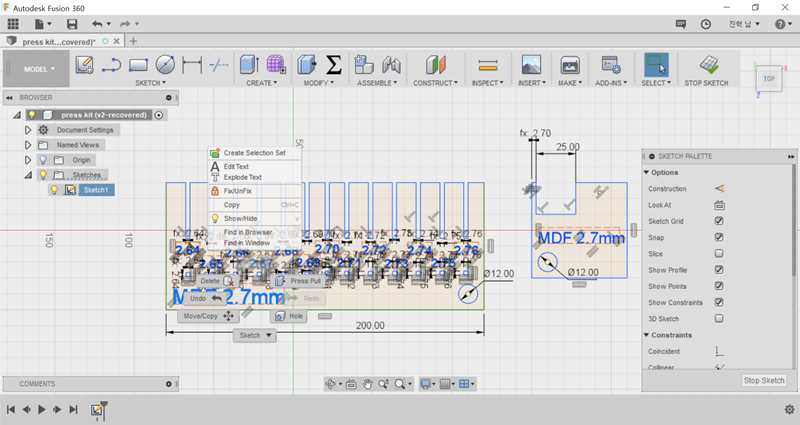Click the Stop Sketch toolbar icon
Screen dimensions: 800x425
(x=707, y=65)
